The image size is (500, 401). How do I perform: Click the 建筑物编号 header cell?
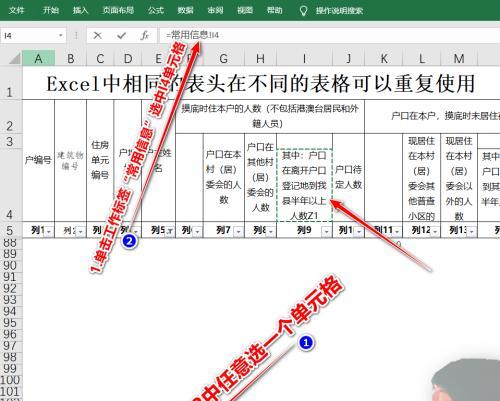(70, 160)
